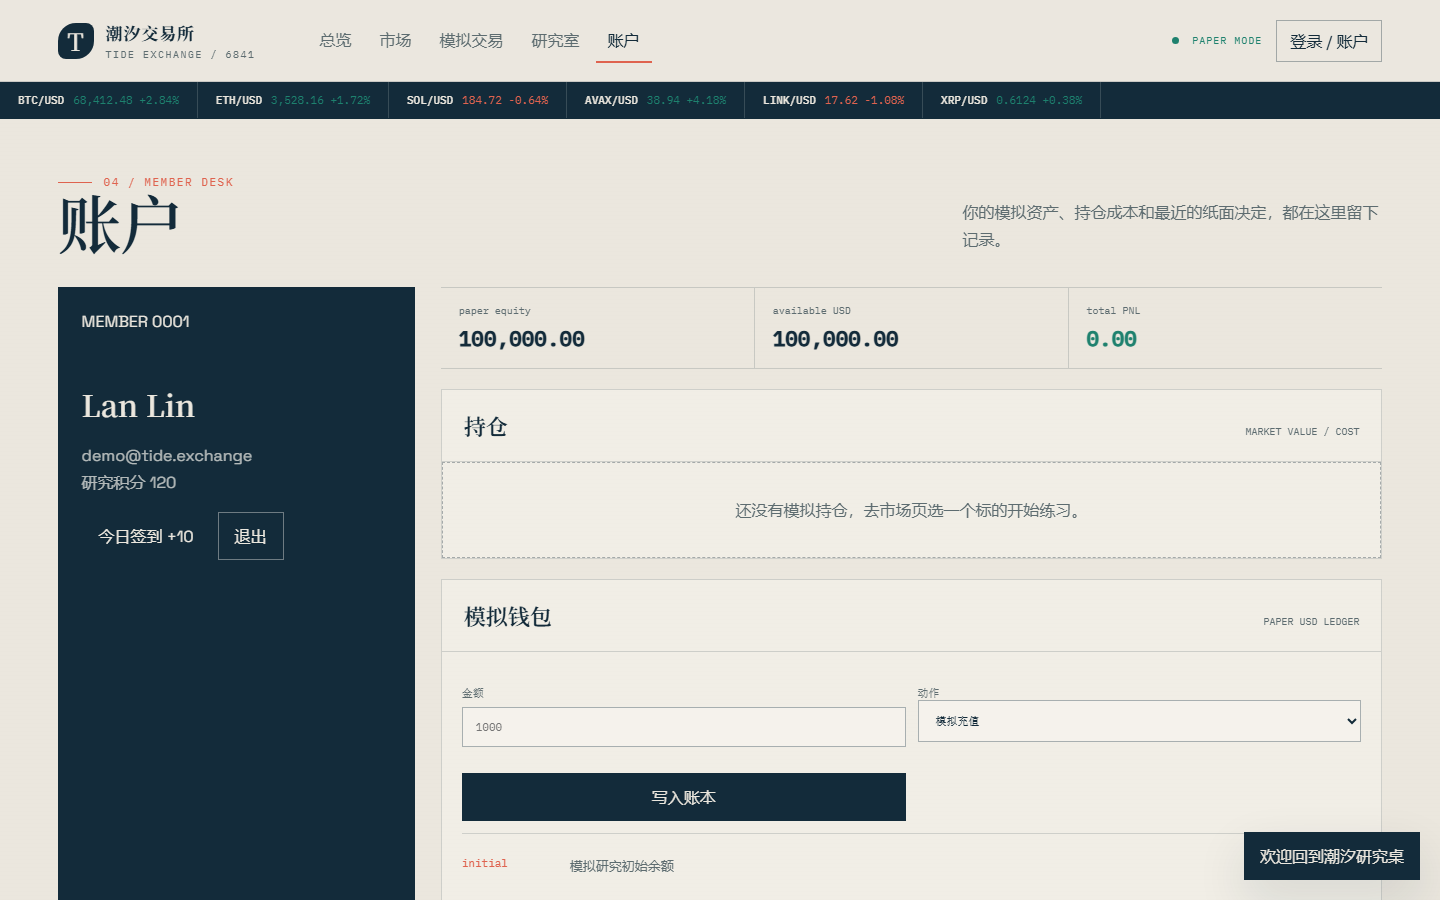
Task: Select the 账户 account tab
Action: (623, 40)
